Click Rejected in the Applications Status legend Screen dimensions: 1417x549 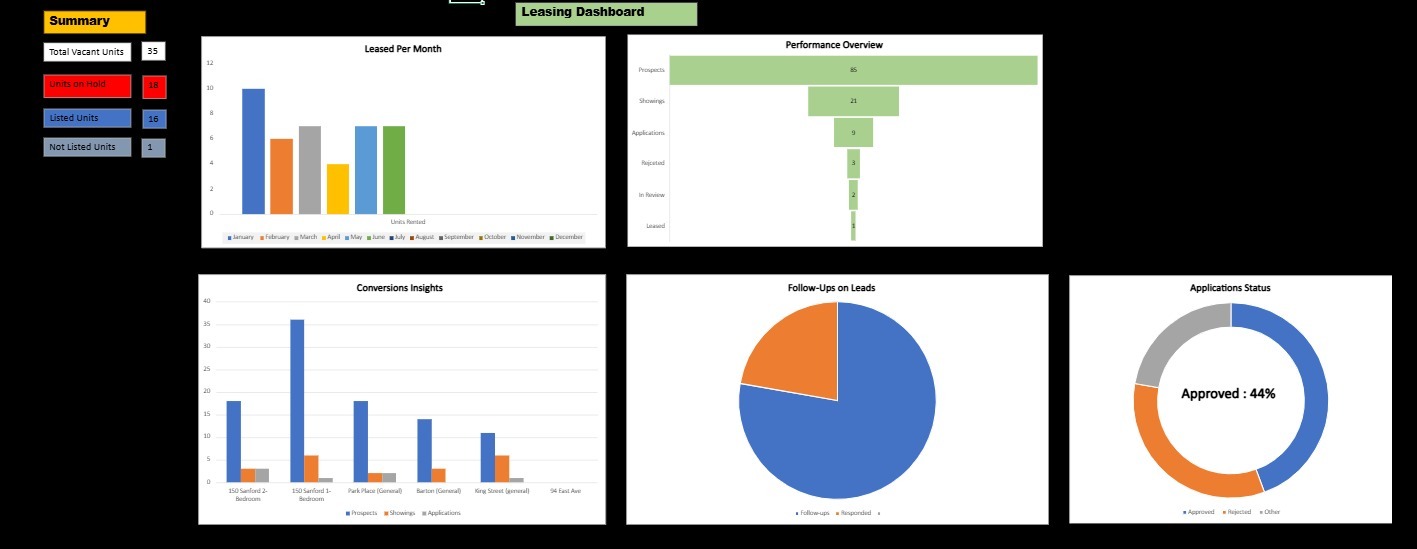click(x=1237, y=512)
